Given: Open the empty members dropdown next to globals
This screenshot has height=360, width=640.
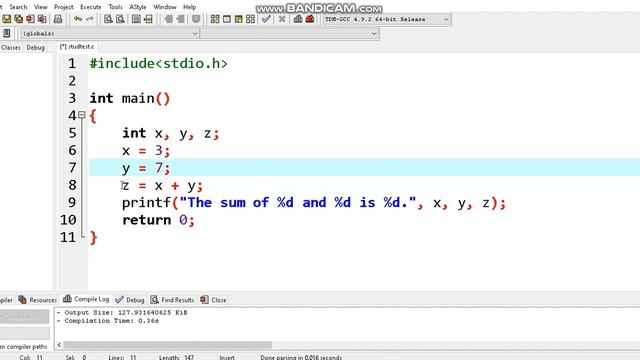Looking at the screenshot, I should tap(289, 33).
